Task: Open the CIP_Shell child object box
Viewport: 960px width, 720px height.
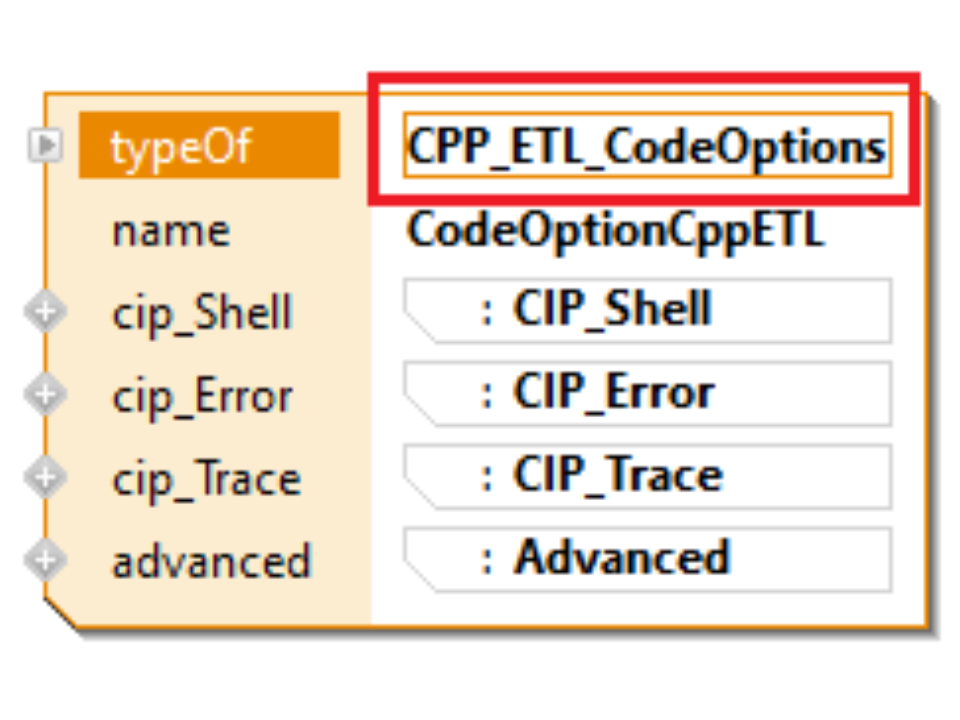Action: point(646,311)
